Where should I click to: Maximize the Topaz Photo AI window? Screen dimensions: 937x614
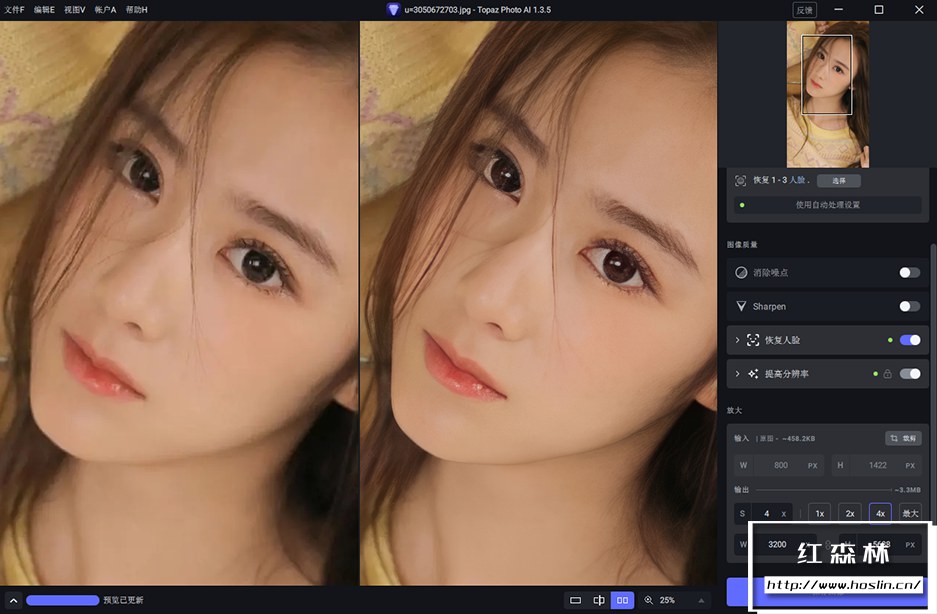click(x=878, y=10)
